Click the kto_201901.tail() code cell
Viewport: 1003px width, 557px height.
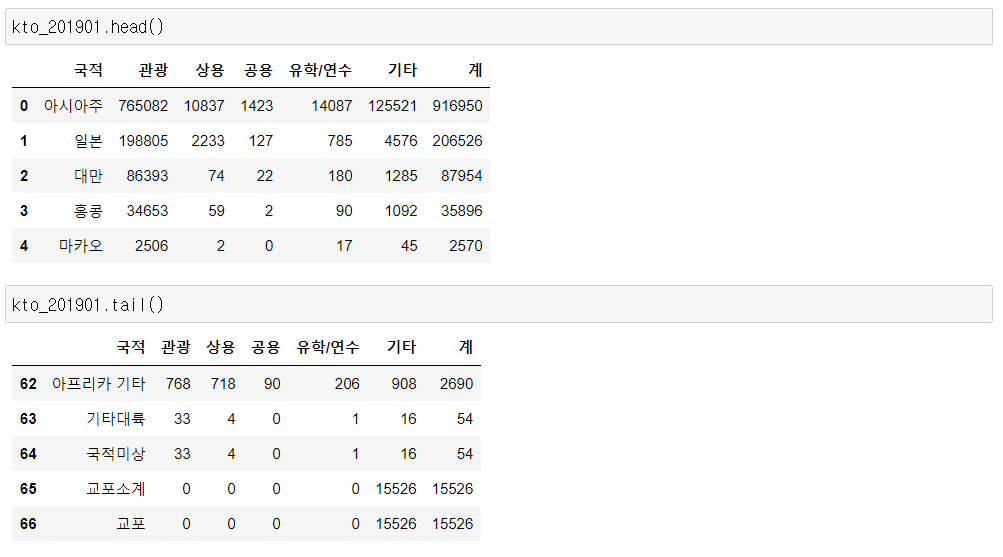coord(499,304)
